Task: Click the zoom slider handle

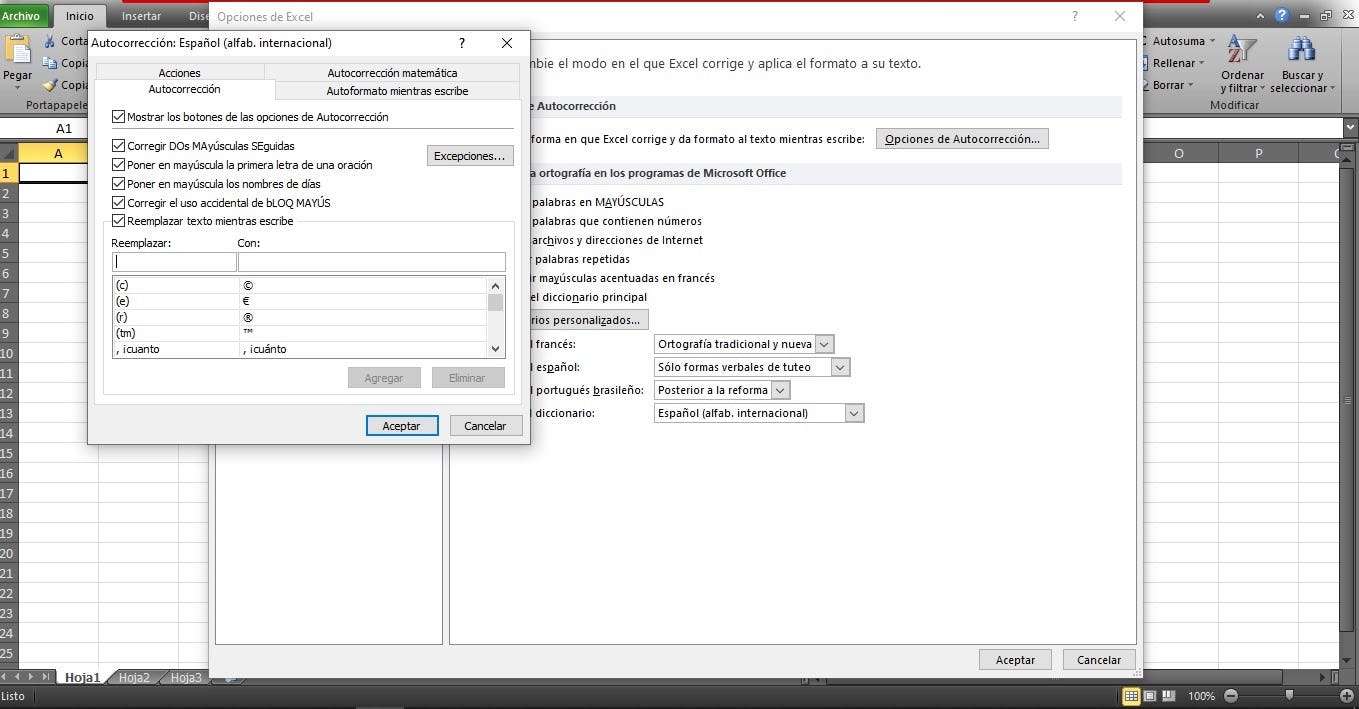Action: [x=1289, y=696]
